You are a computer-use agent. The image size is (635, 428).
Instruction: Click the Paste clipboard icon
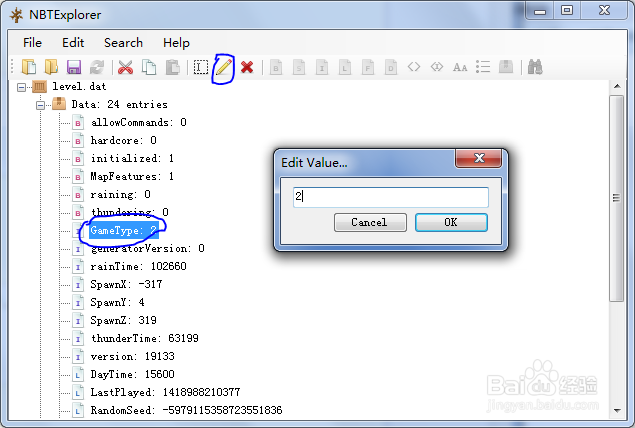coord(173,67)
